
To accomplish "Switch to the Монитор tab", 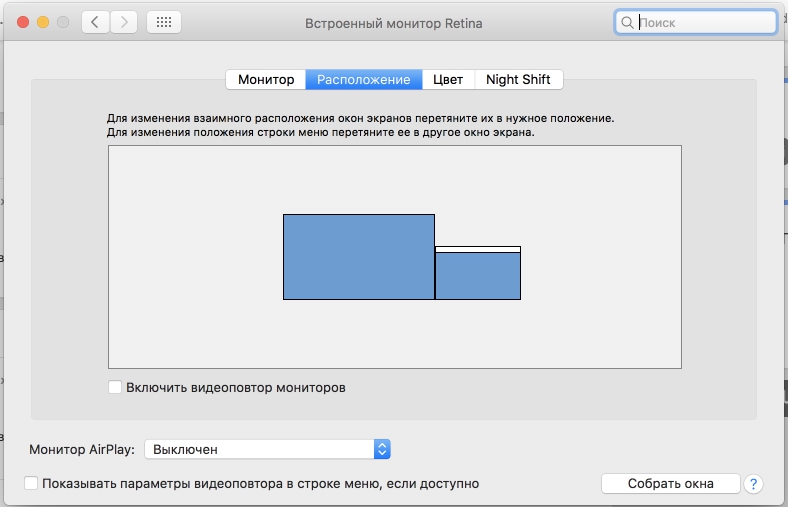I will pyautogui.click(x=266, y=80).
